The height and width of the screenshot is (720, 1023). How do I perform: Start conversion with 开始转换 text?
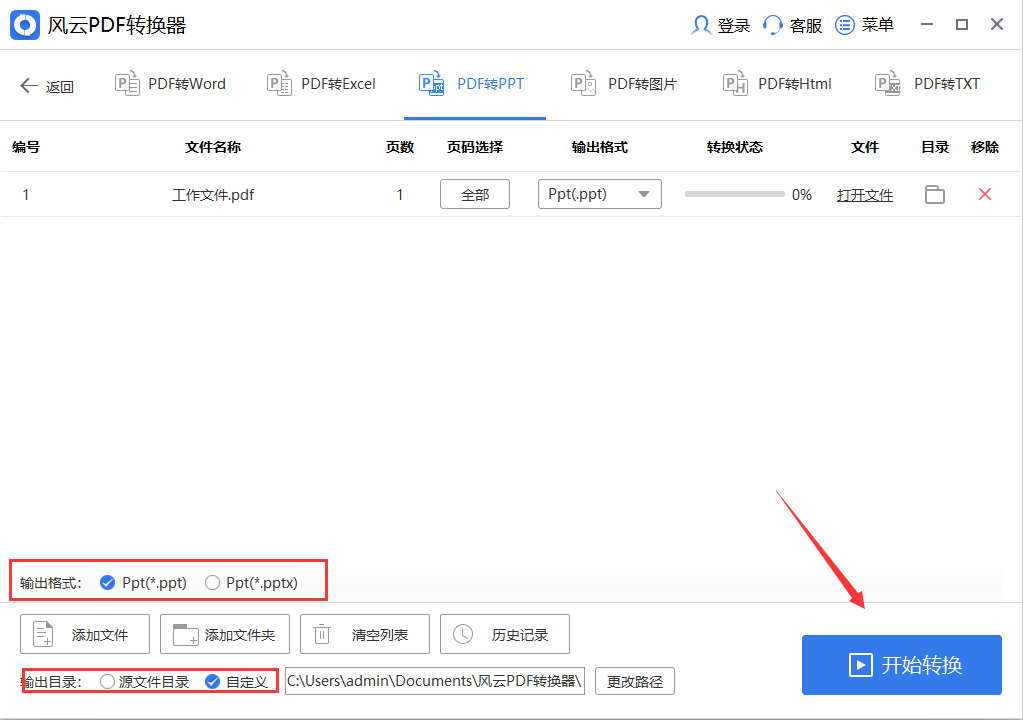[x=923, y=665]
